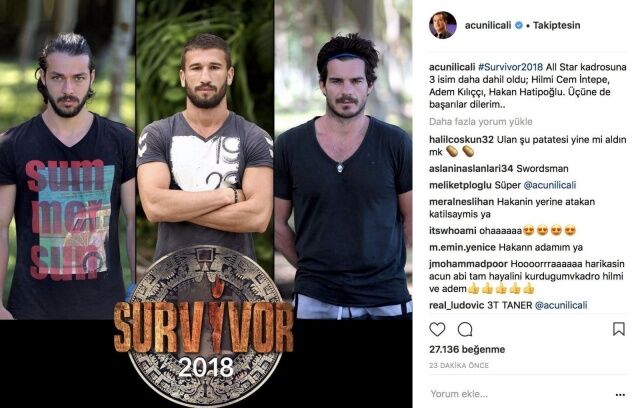
Task: Open meliketploglu commenter profile
Action: click(x=460, y=185)
